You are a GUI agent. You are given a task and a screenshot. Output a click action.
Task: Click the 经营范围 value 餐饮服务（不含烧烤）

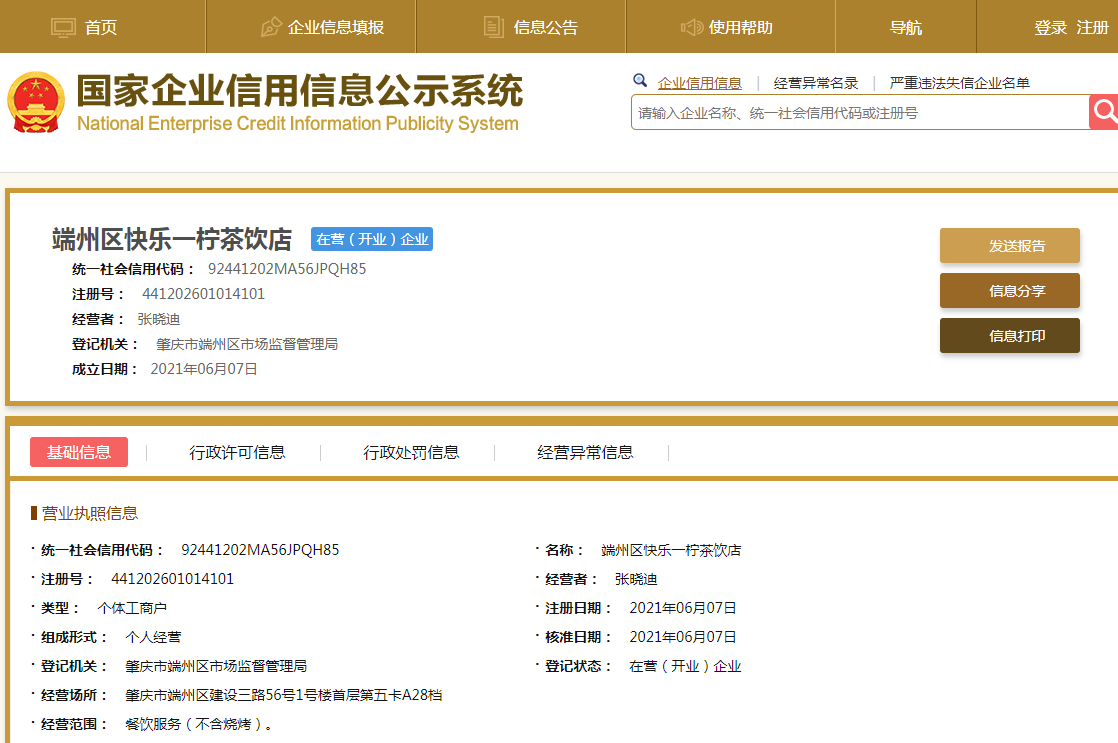point(199,724)
